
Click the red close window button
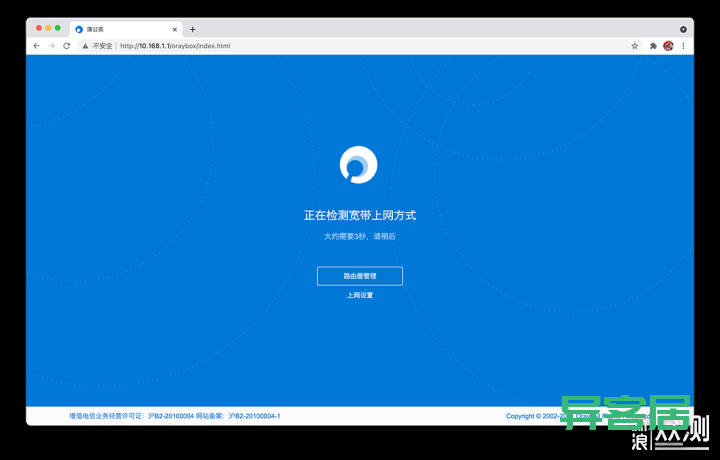click(39, 28)
